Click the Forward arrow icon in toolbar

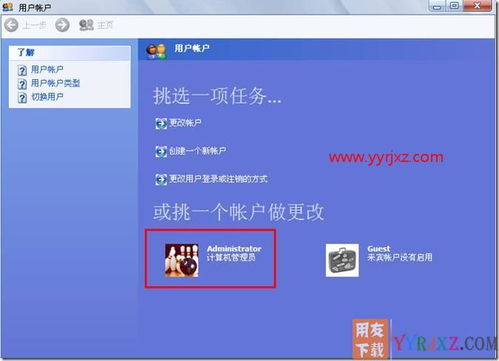62,25
